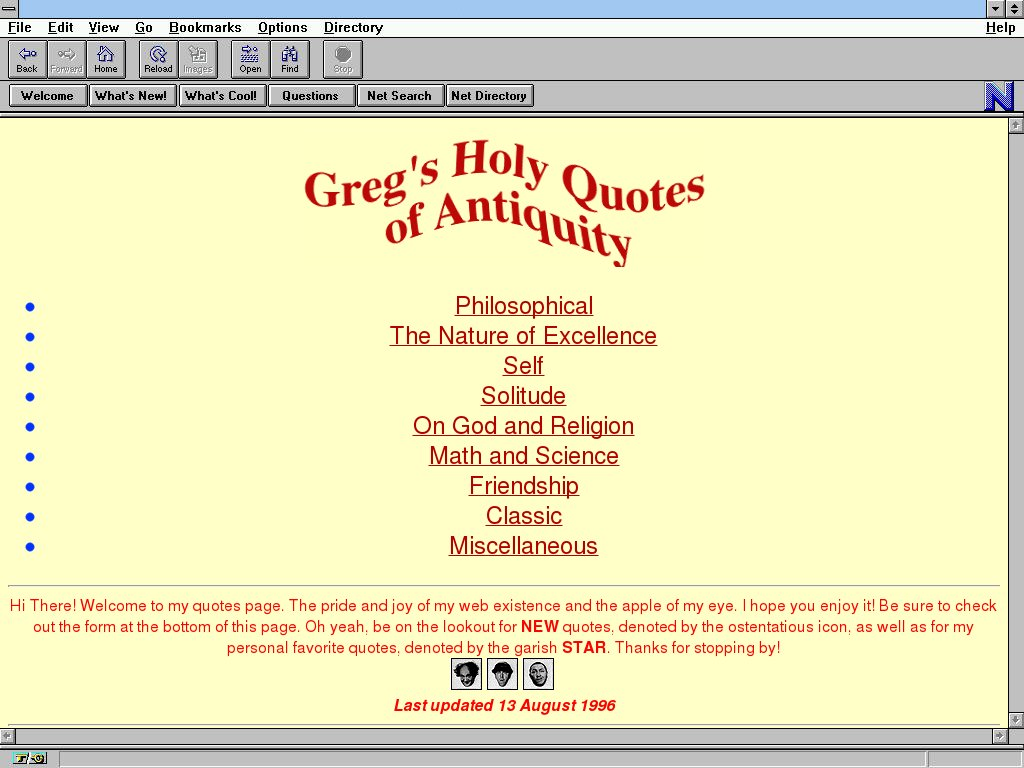Click the Open location icon
The image size is (1024, 768).
tap(250, 59)
